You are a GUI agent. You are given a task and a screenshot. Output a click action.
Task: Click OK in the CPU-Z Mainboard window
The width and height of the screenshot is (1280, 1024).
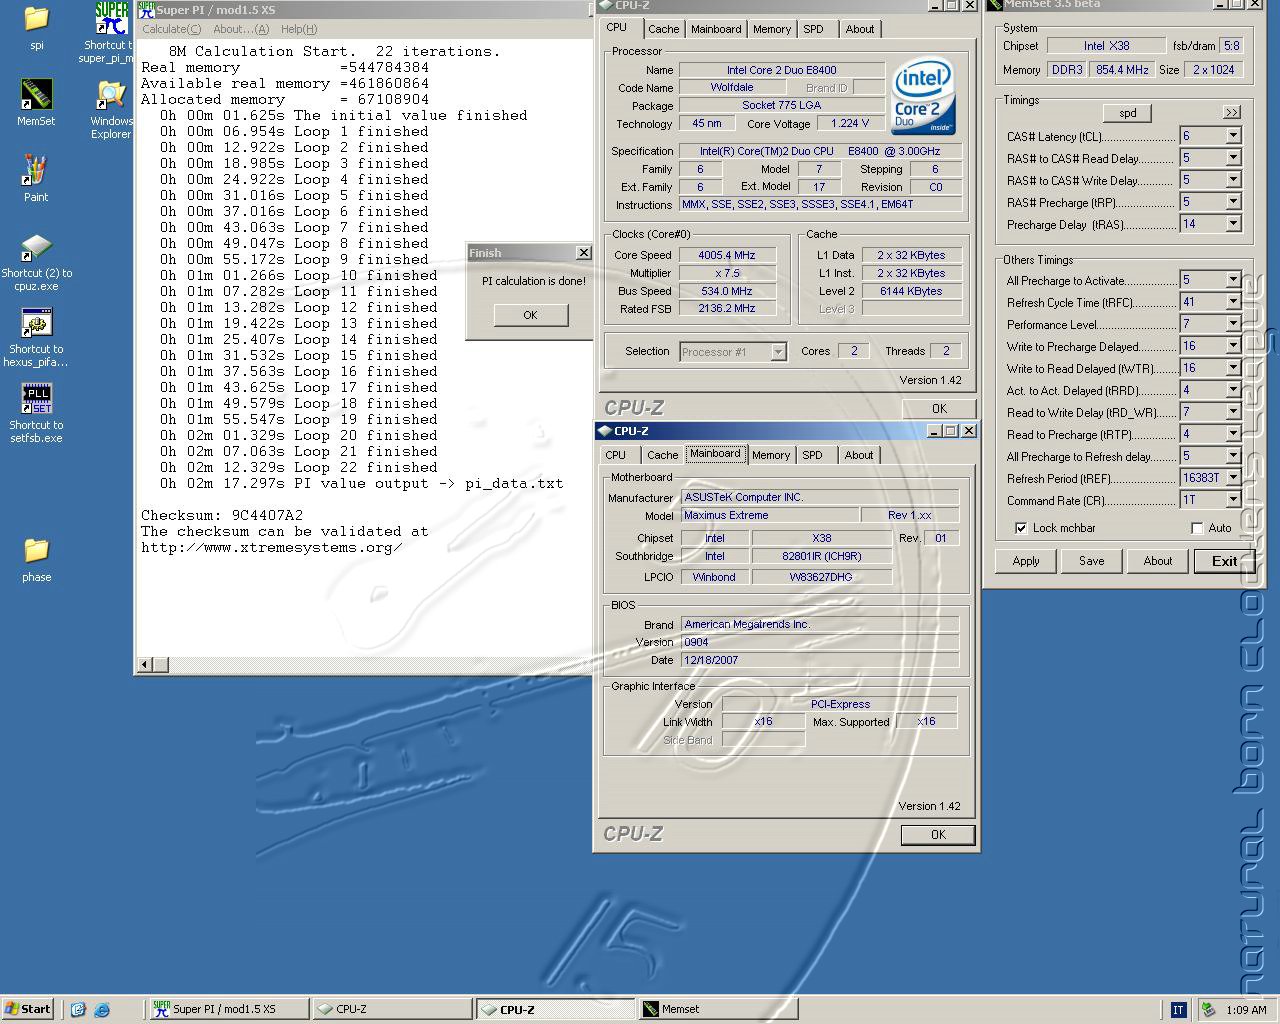[938, 834]
